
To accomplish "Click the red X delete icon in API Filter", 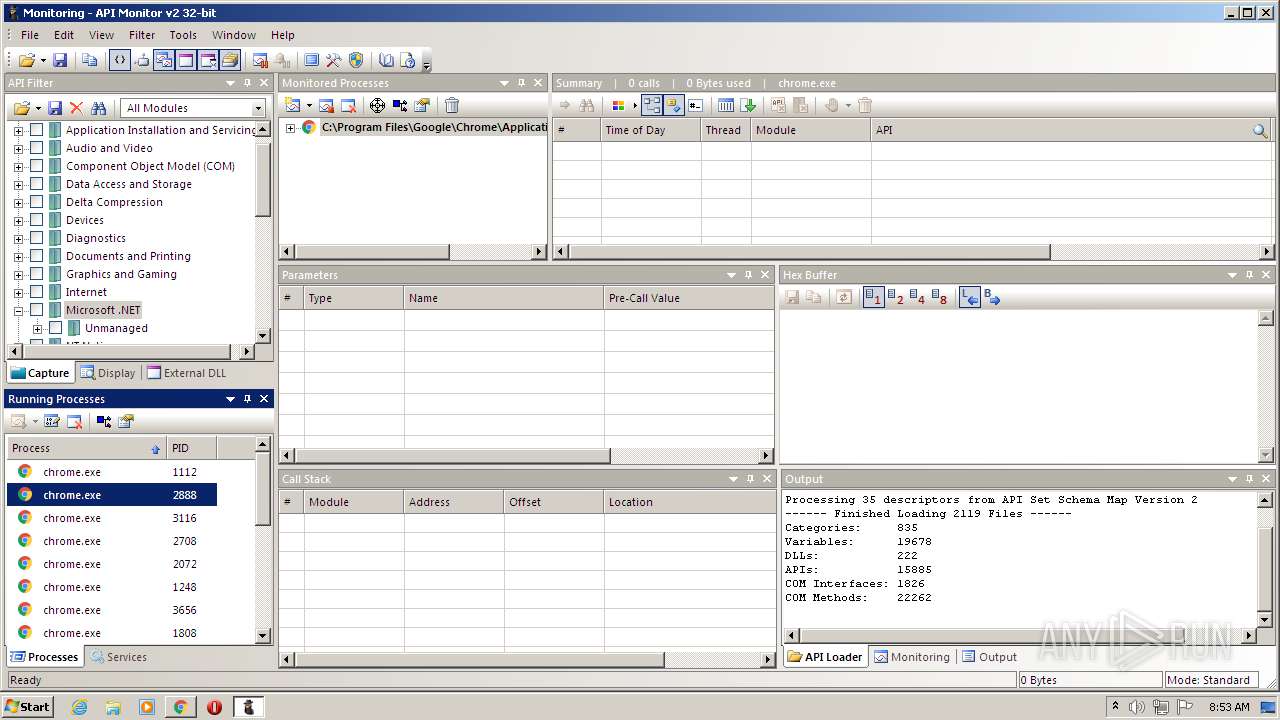I will [x=76, y=108].
